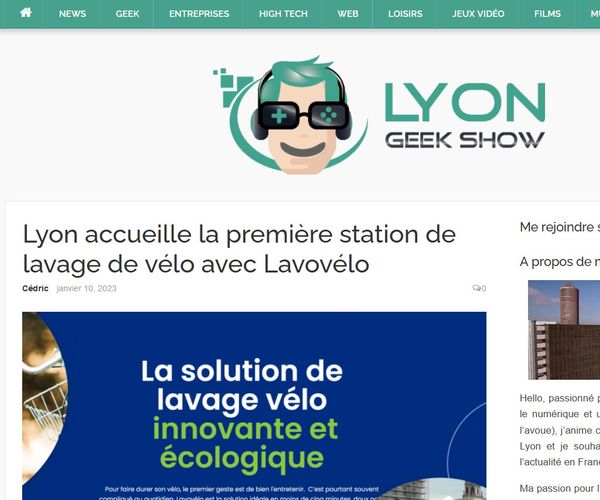Open the FILMS menu item
600x500 pixels.
(x=547, y=14)
